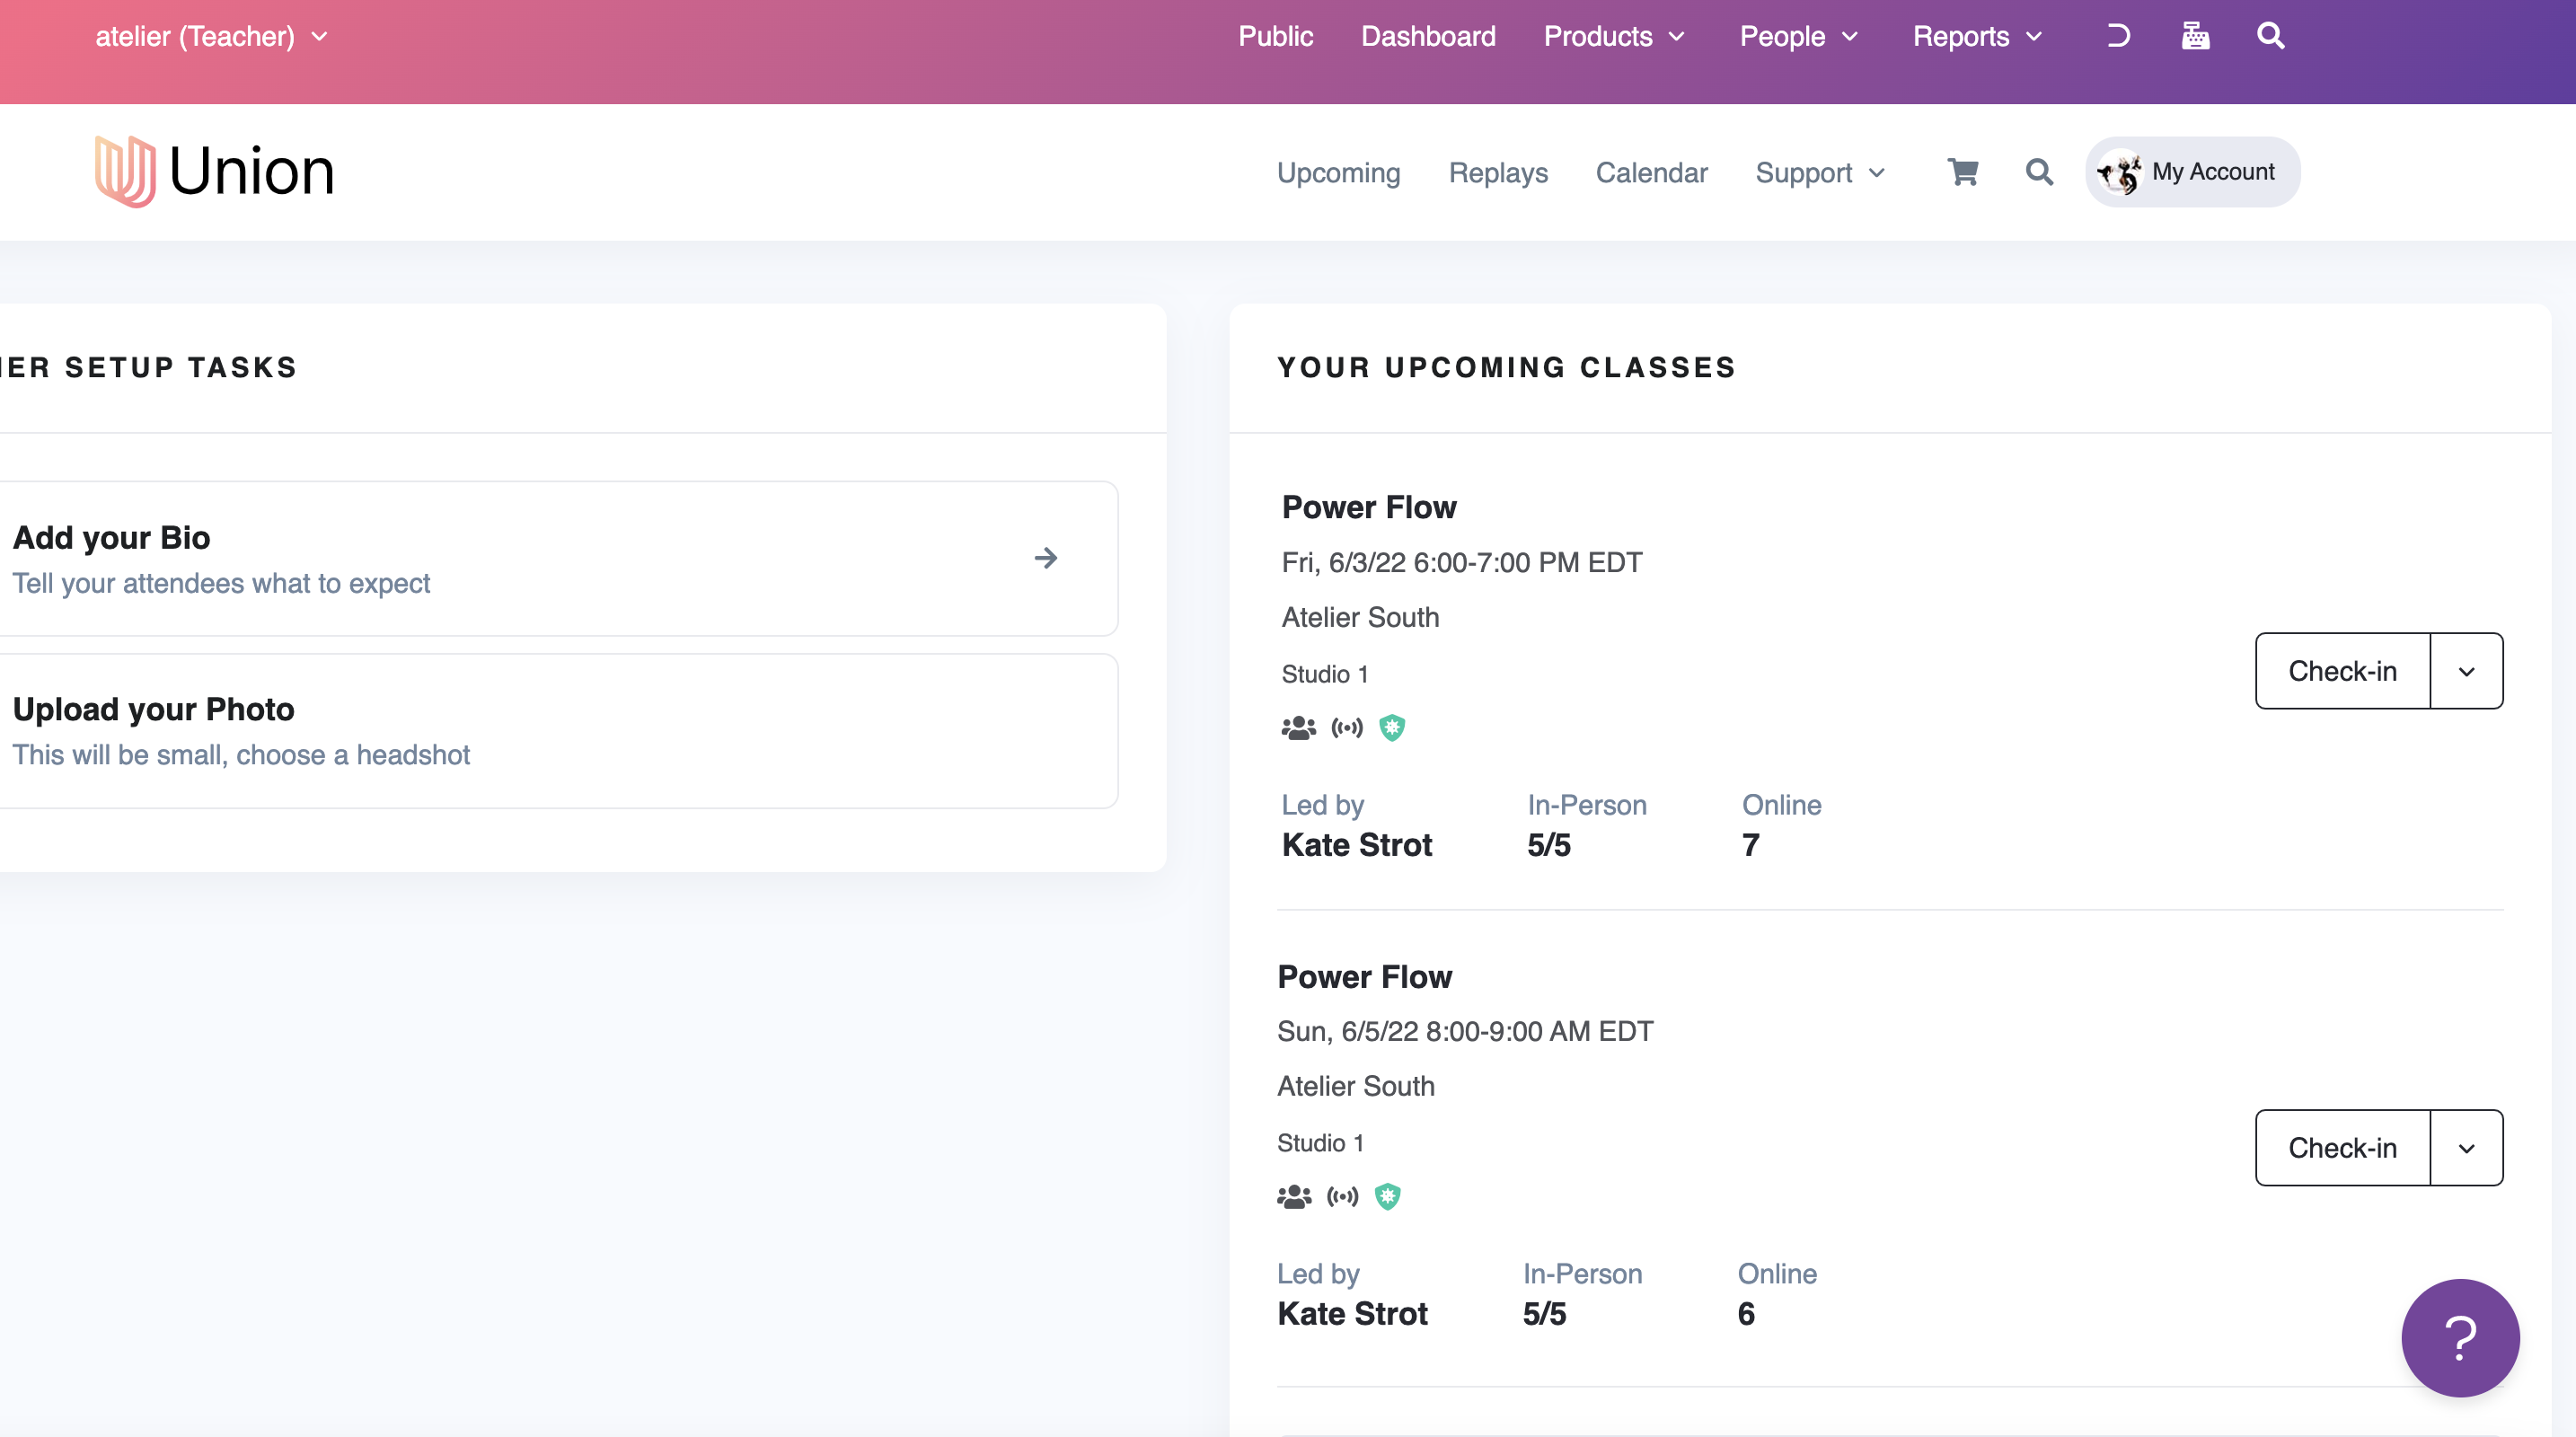This screenshot has height=1437, width=2576.
Task: Click the loading spinner icon in admin bar
Action: click(x=2117, y=36)
